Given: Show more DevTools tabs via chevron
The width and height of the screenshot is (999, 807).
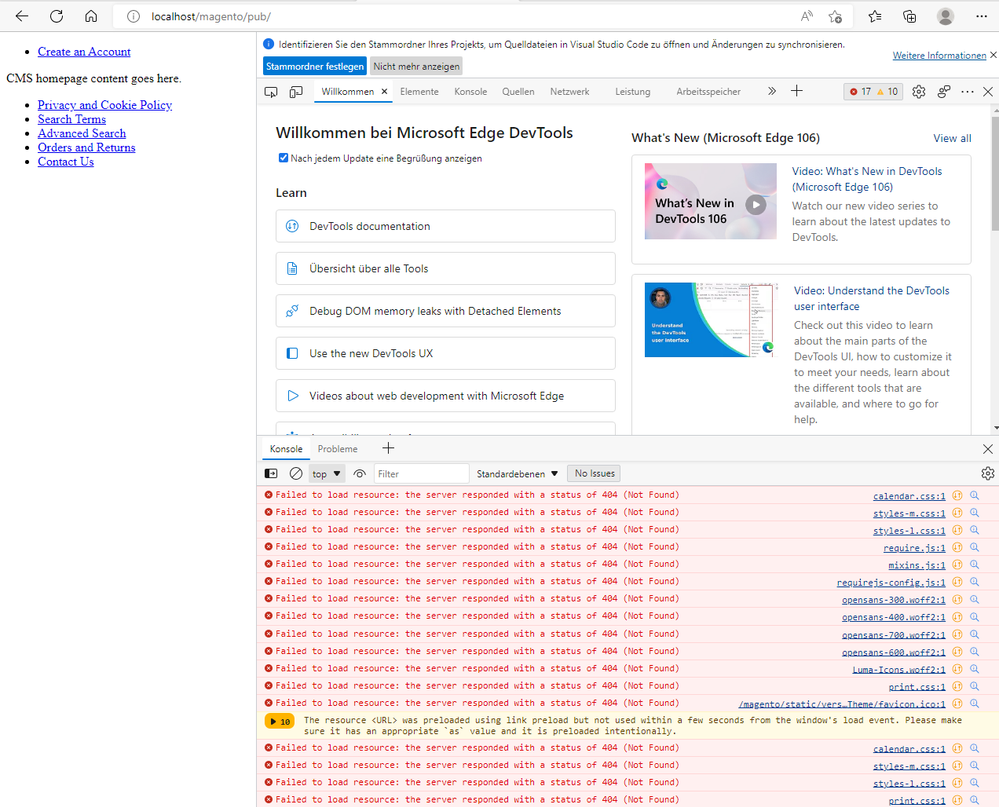Looking at the screenshot, I should click(772, 92).
